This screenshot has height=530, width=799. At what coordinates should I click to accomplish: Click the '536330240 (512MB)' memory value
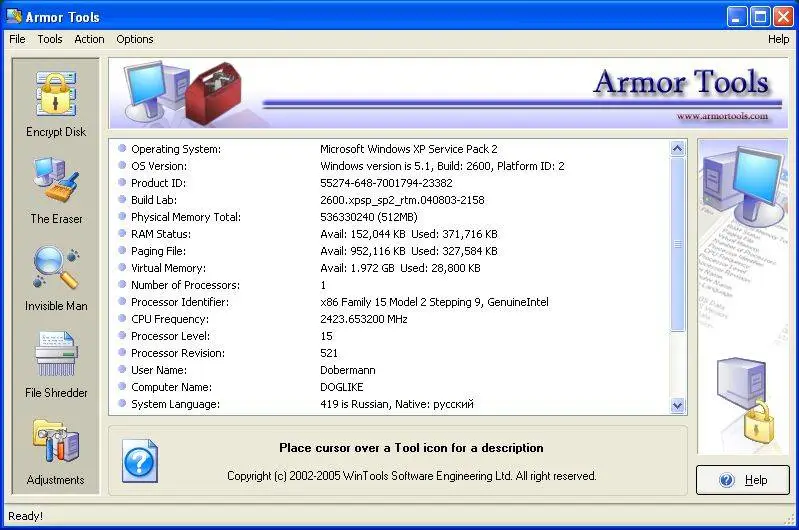pyautogui.click(x=369, y=217)
